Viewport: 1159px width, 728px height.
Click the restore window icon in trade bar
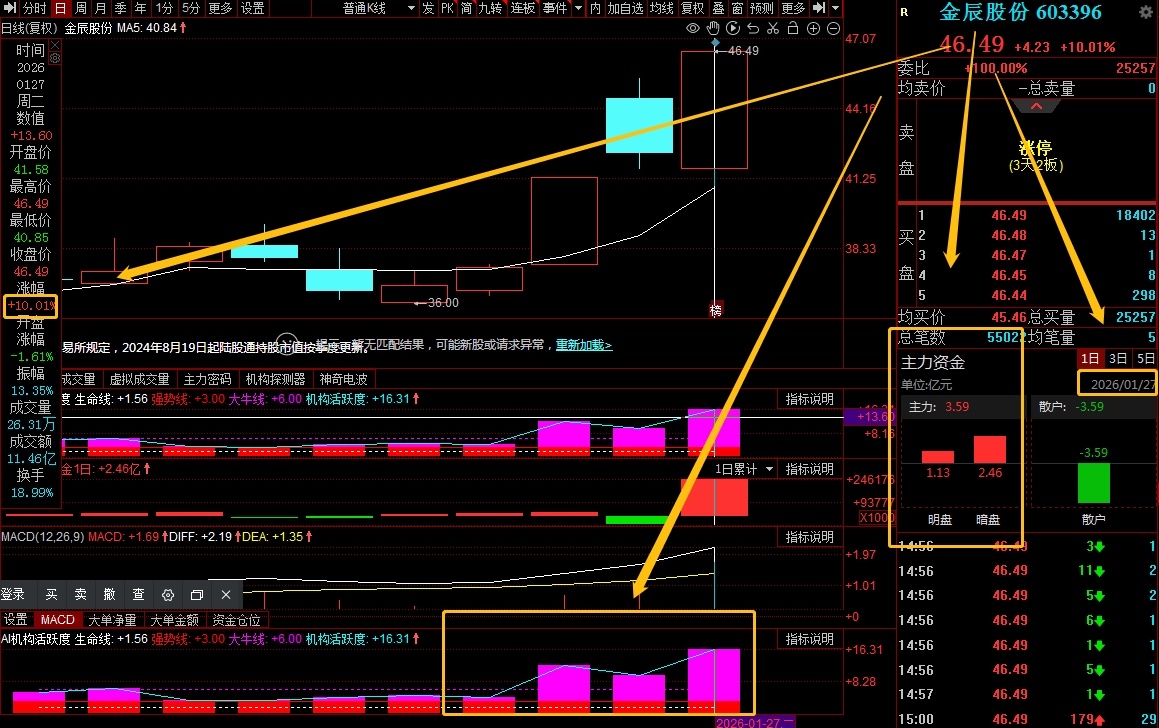tap(197, 595)
